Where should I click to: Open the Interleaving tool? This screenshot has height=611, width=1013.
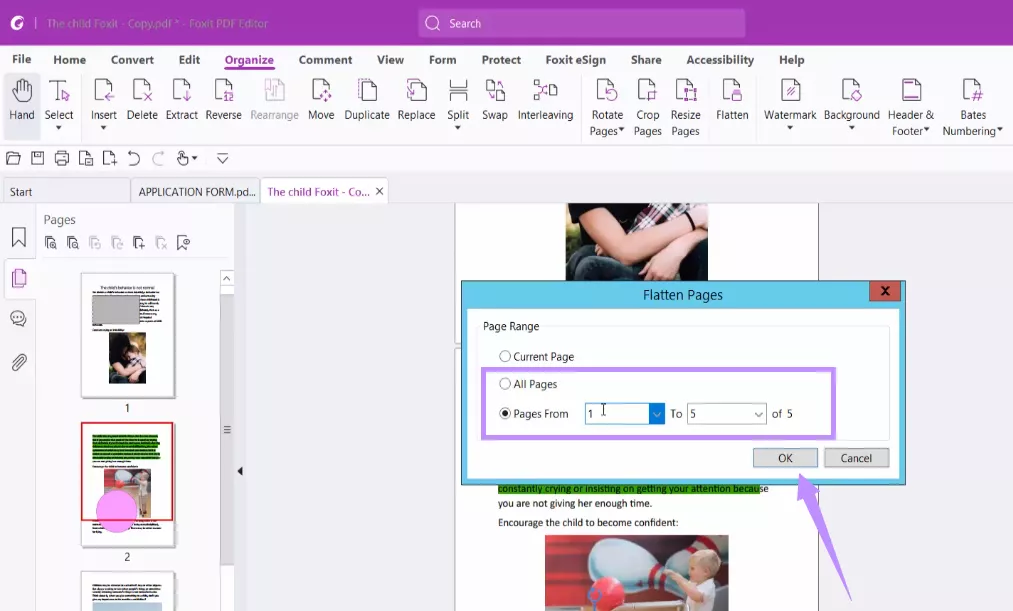[545, 100]
